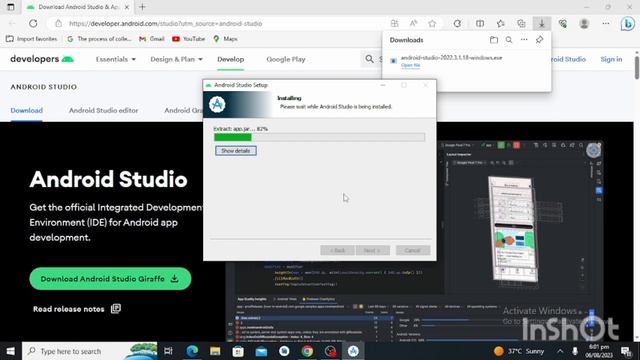Open the downloads folder icon
The height and width of the screenshot is (360, 640).
(x=494, y=40)
